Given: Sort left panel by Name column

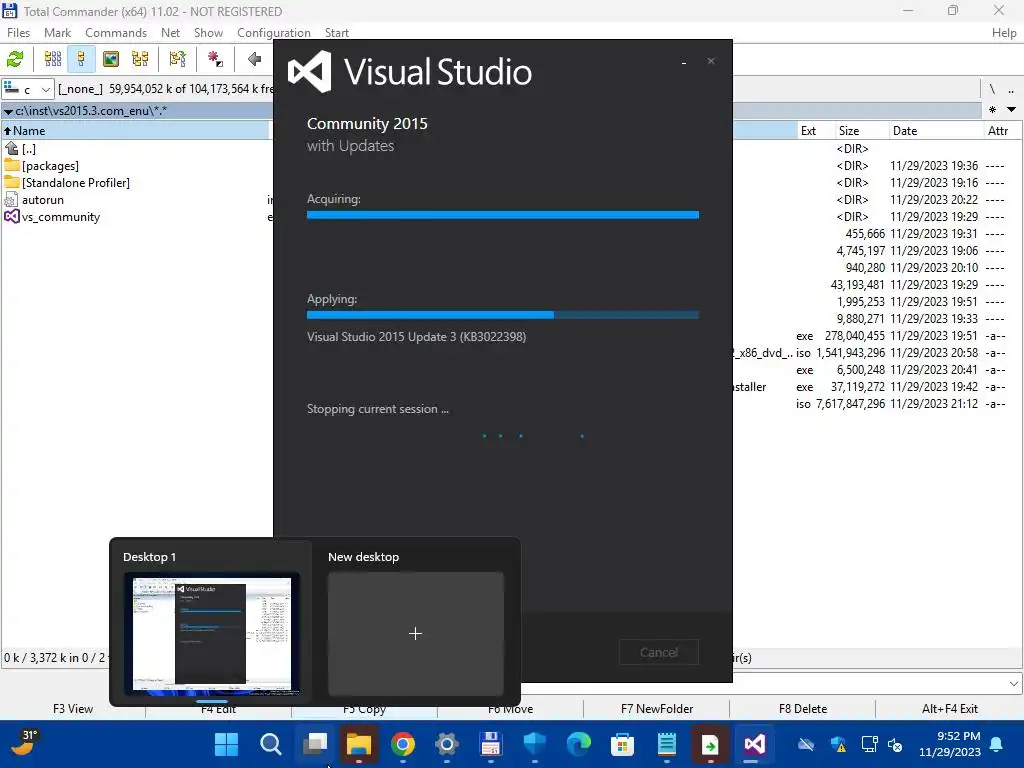Looking at the screenshot, I should pyautogui.click(x=136, y=131).
